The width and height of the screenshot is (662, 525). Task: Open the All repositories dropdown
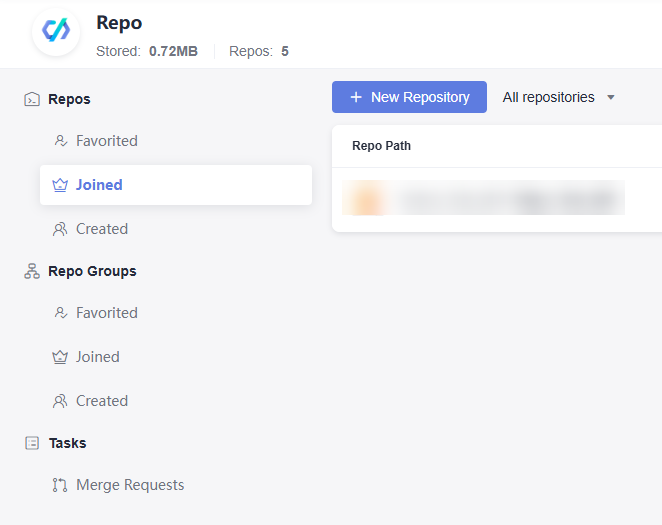click(x=549, y=97)
